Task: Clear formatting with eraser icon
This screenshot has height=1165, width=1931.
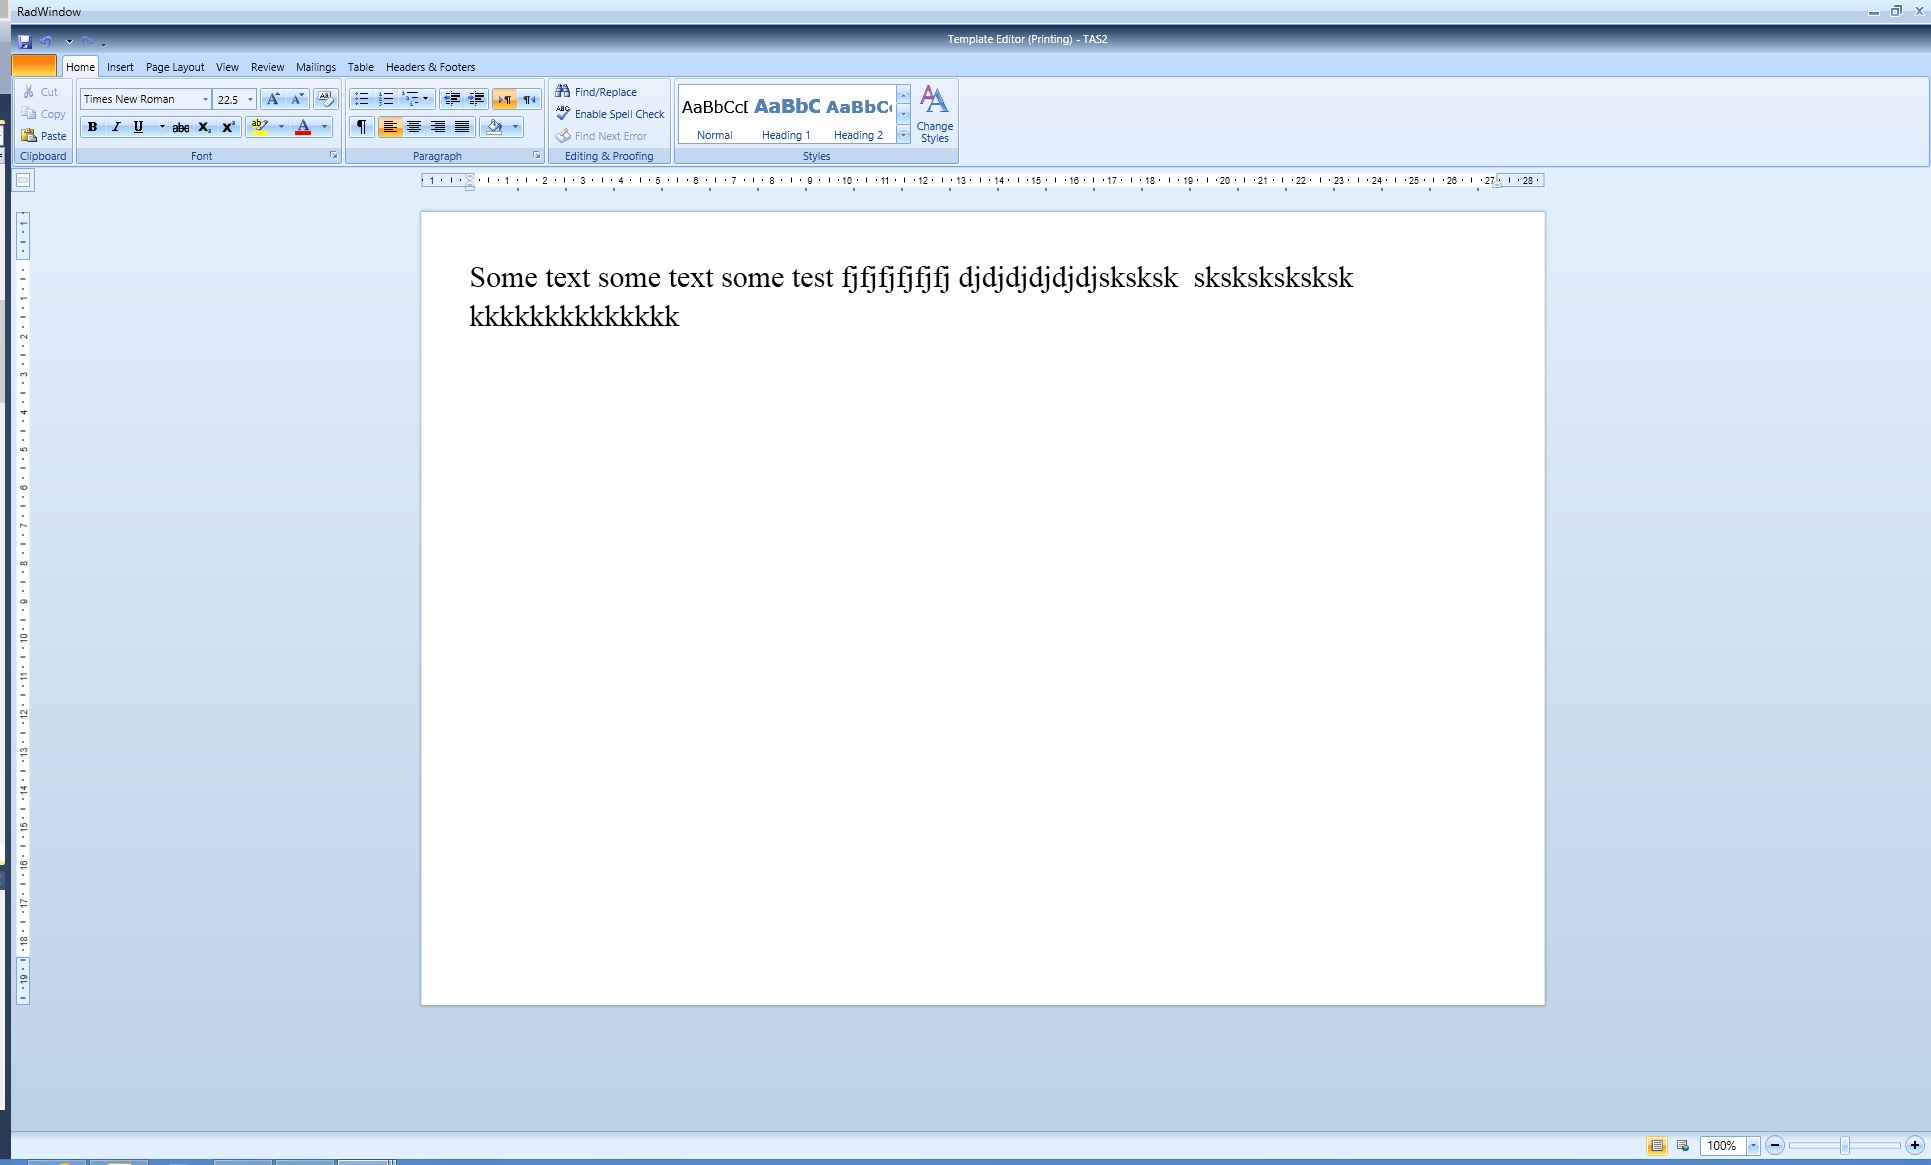Action: [325, 99]
